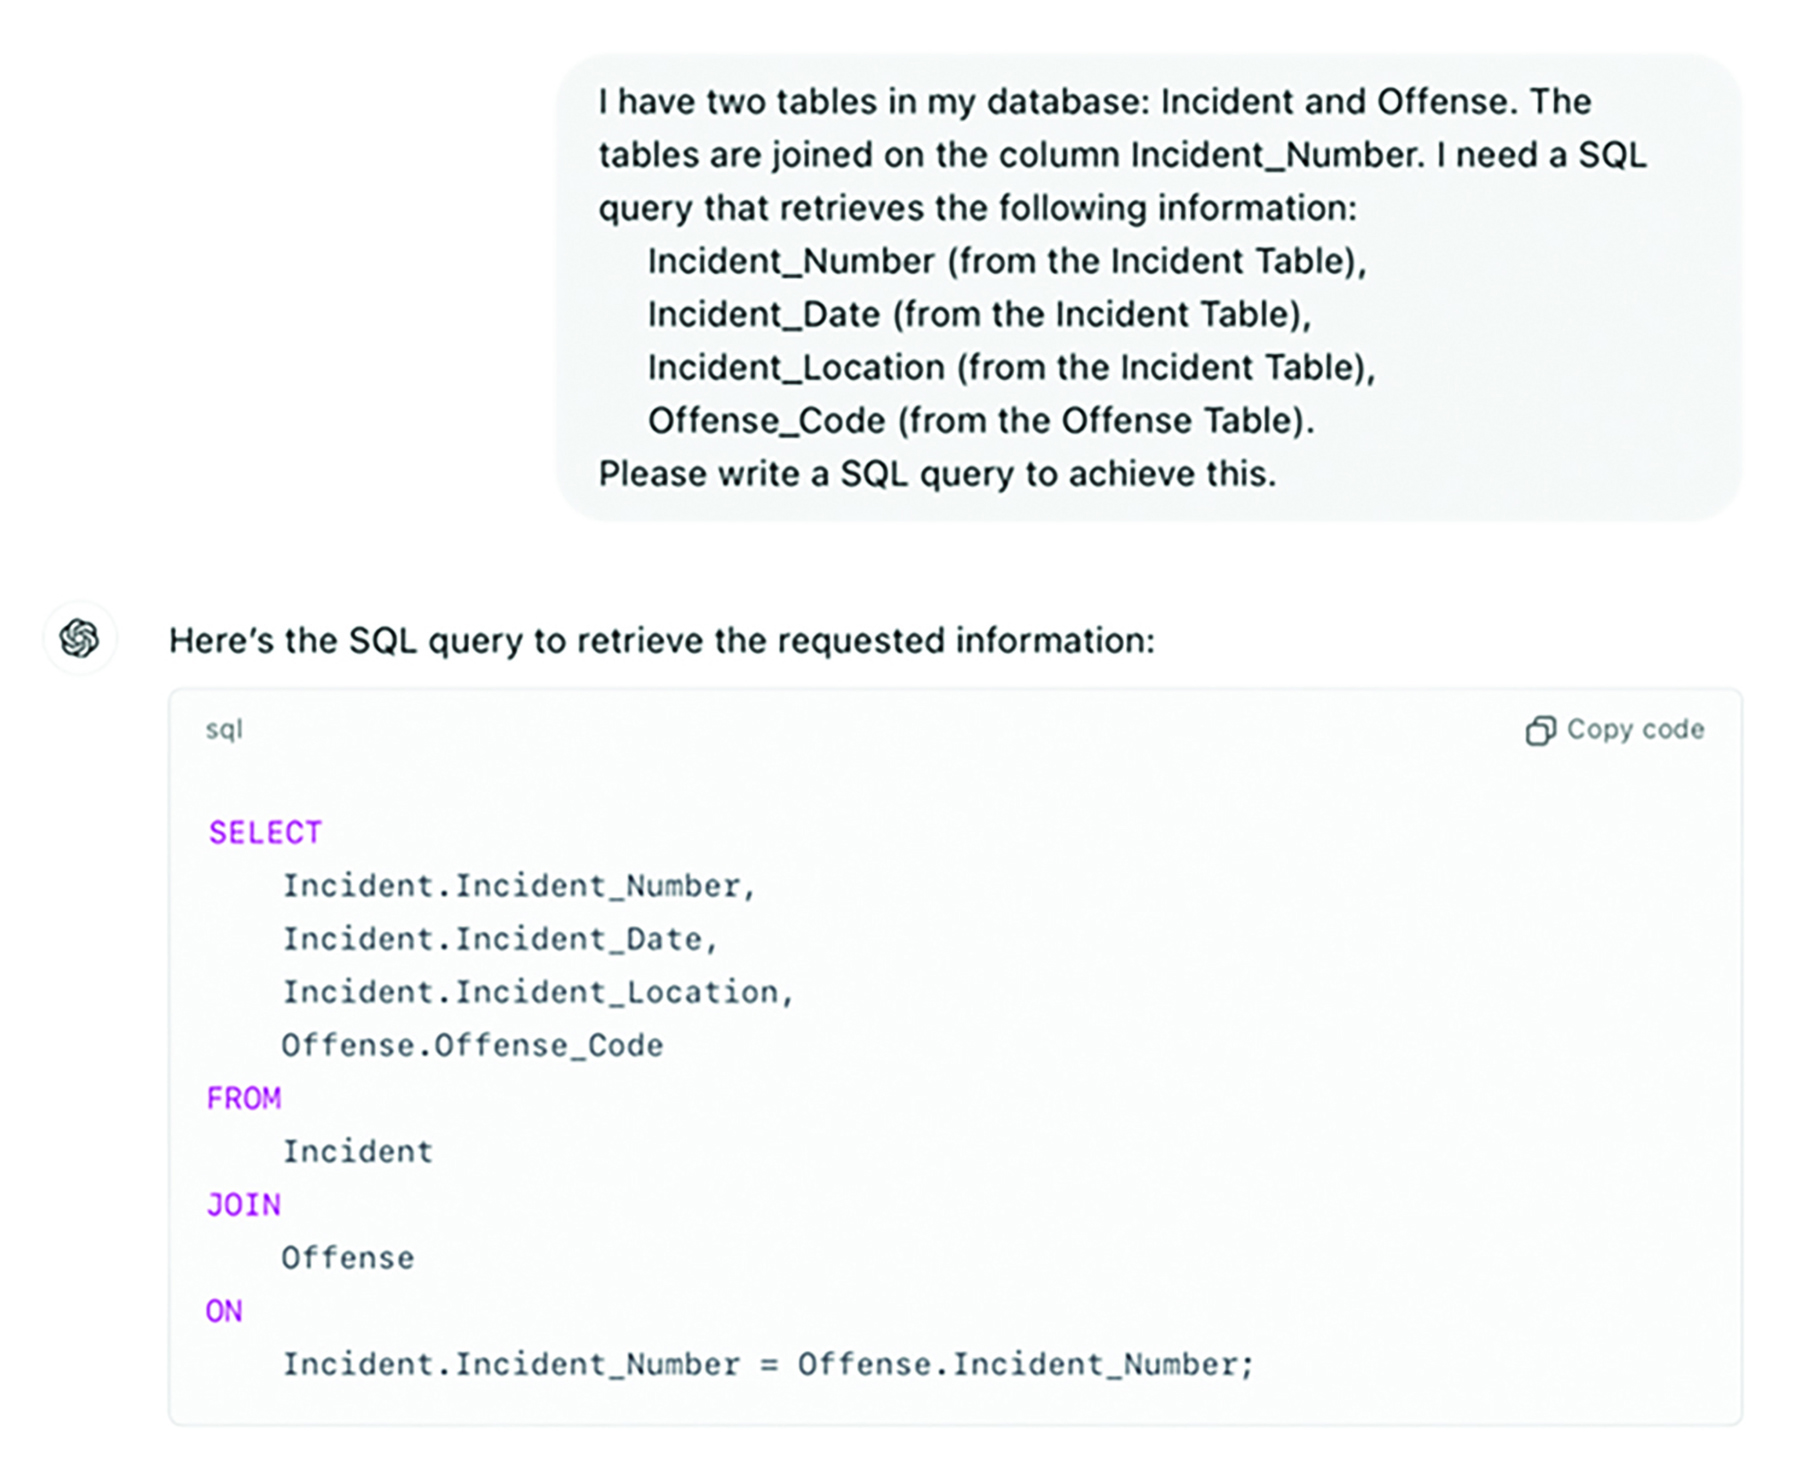Click the Incident.Incident_Date code line
This screenshot has height=1480, width=1800.
(500, 939)
